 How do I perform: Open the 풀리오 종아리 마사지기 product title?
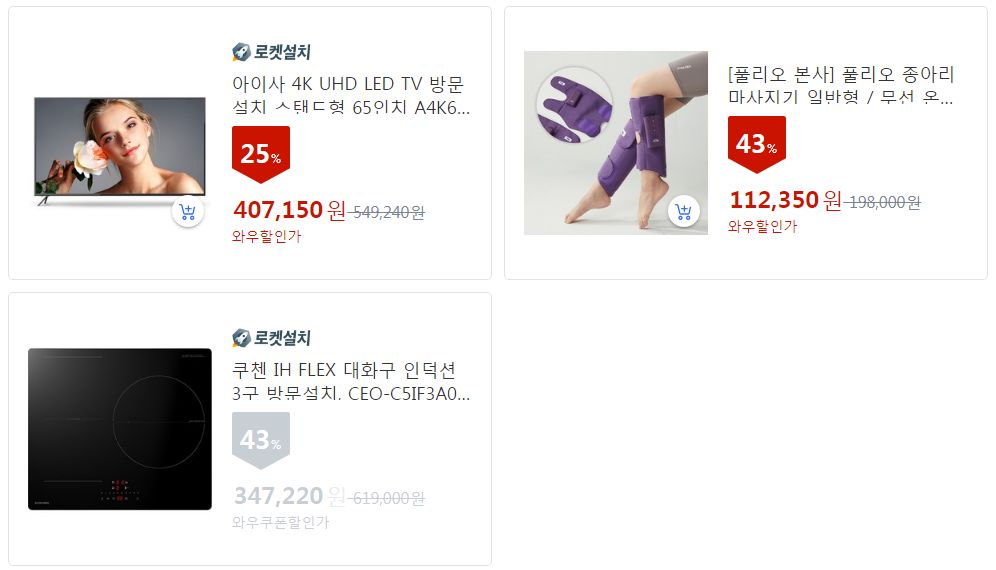[x=841, y=86]
